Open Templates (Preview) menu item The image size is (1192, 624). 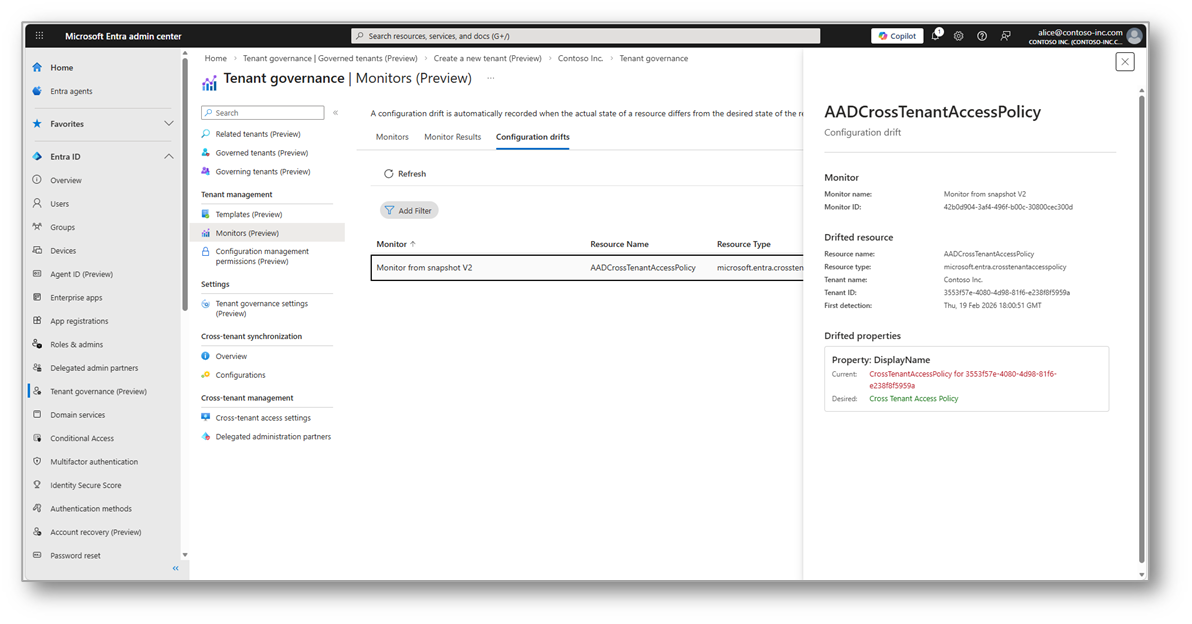[x=249, y=214]
